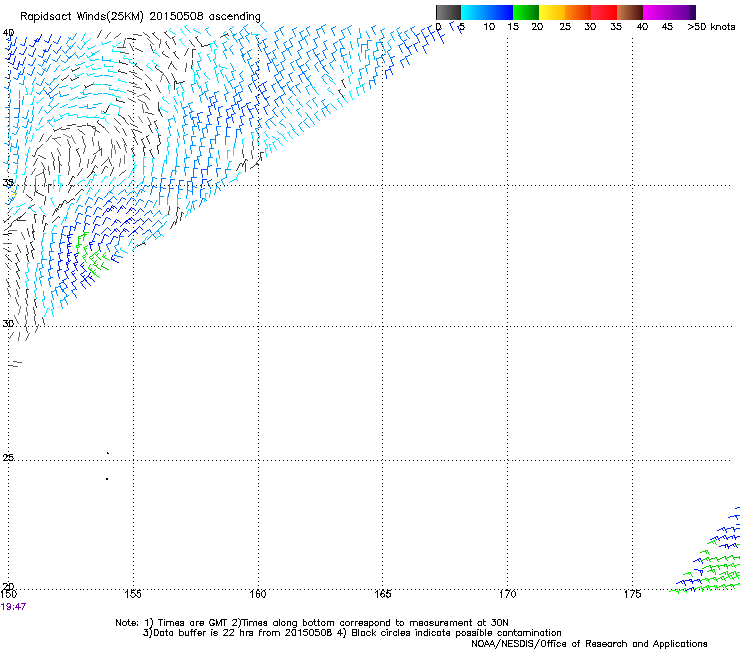The width and height of the screenshot is (740, 650).
Task: Click the '45' knots legend label
Action: (667, 27)
